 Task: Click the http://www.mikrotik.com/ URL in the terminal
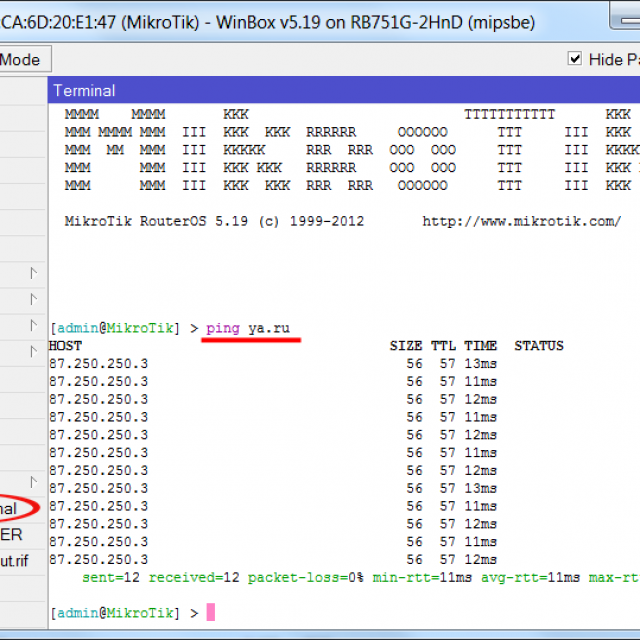522,222
